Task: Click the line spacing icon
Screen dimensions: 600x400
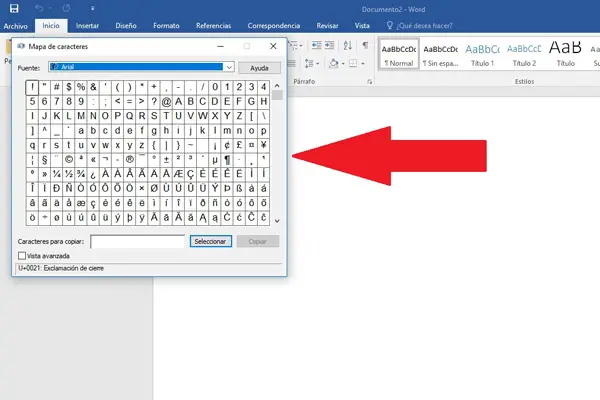Action: click(x=309, y=63)
